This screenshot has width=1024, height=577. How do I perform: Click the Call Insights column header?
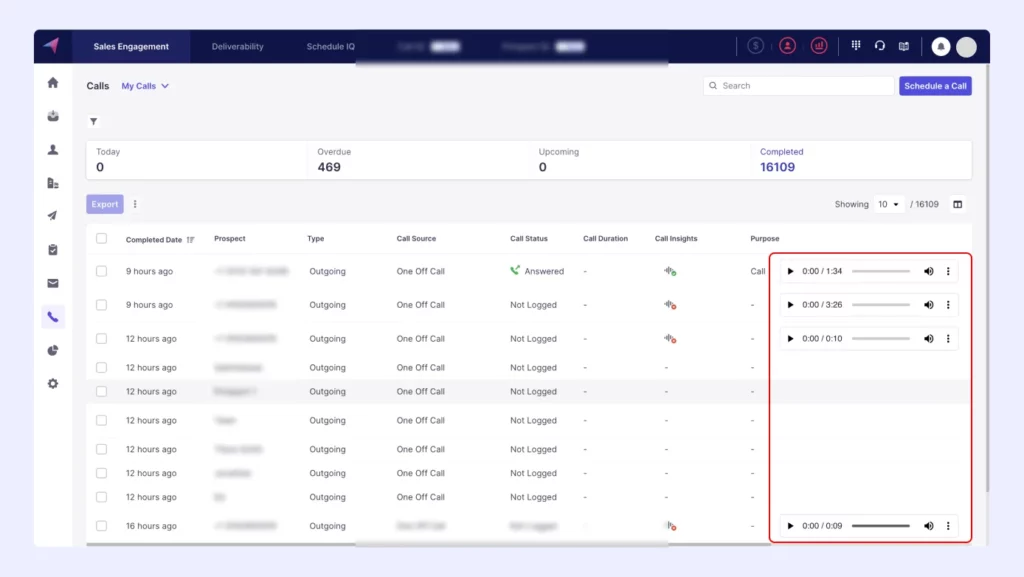tap(676, 238)
